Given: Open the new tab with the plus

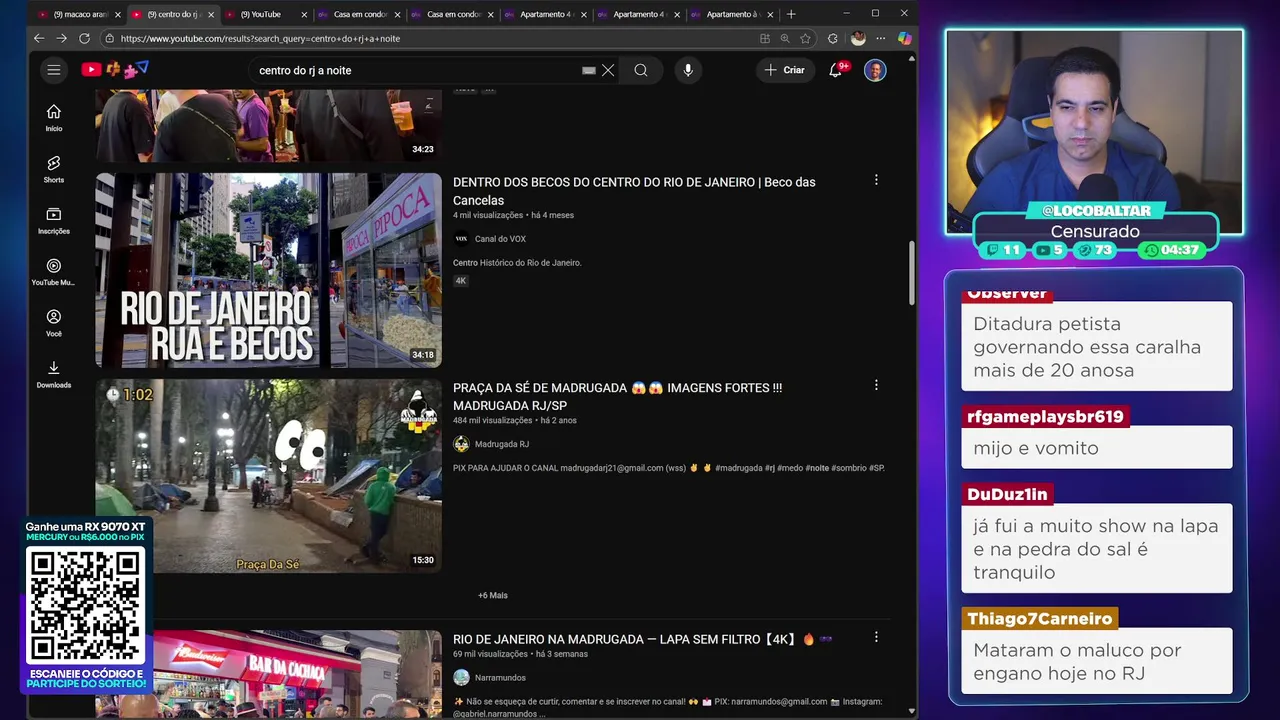Looking at the screenshot, I should [x=791, y=14].
